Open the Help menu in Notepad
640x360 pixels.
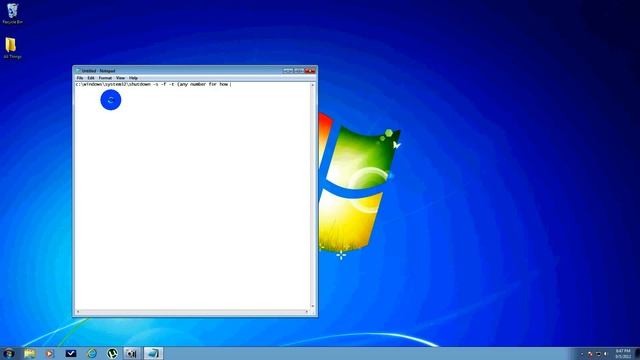[x=133, y=78]
